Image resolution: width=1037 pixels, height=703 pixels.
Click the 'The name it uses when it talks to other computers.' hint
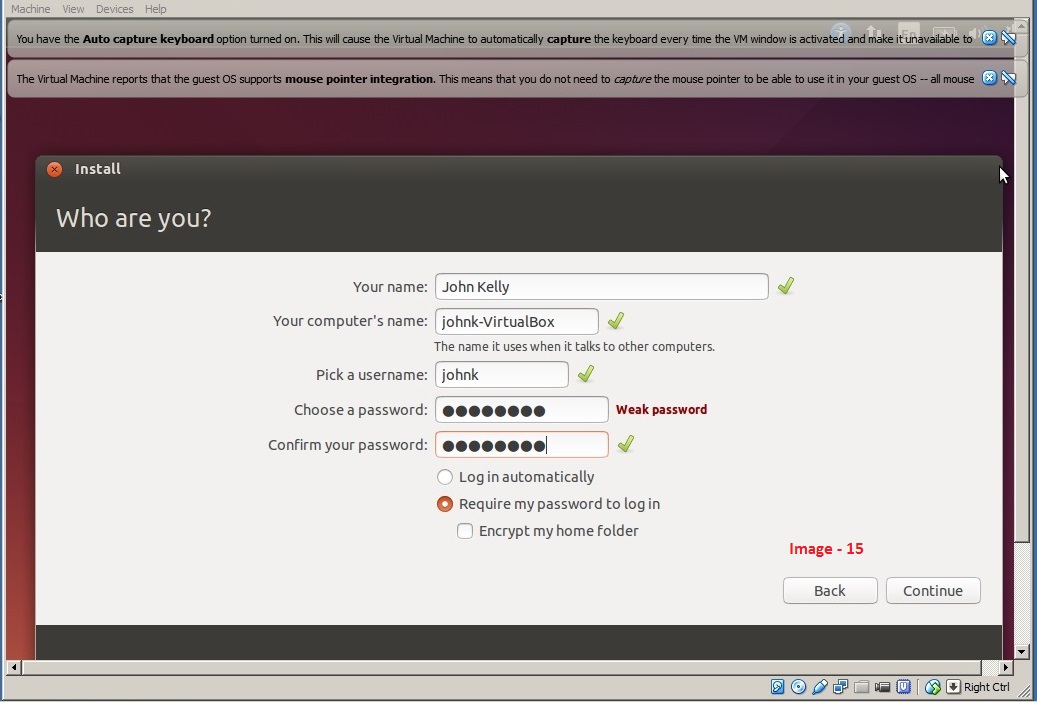(x=574, y=347)
